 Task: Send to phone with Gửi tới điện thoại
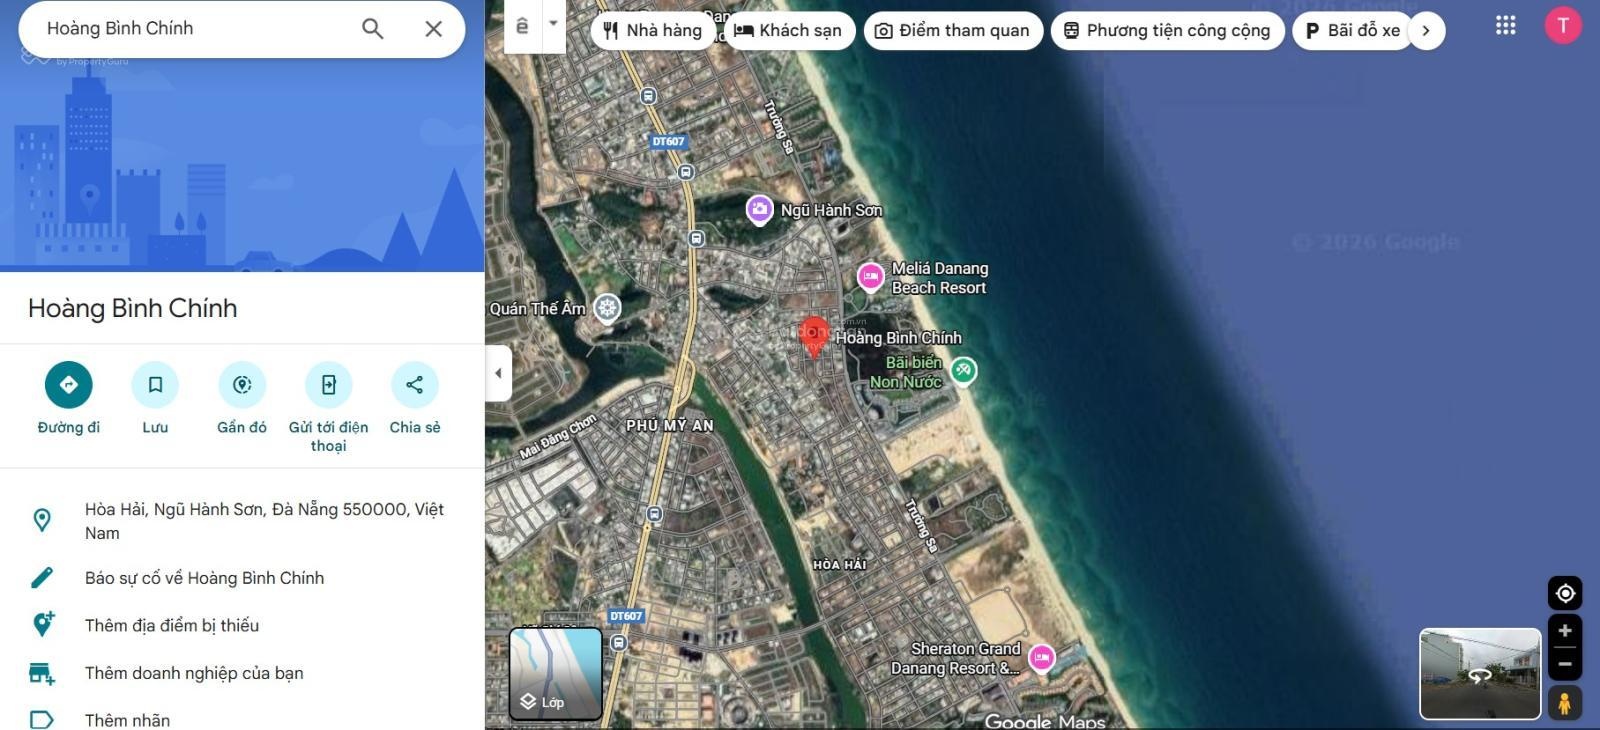[329, 385]
